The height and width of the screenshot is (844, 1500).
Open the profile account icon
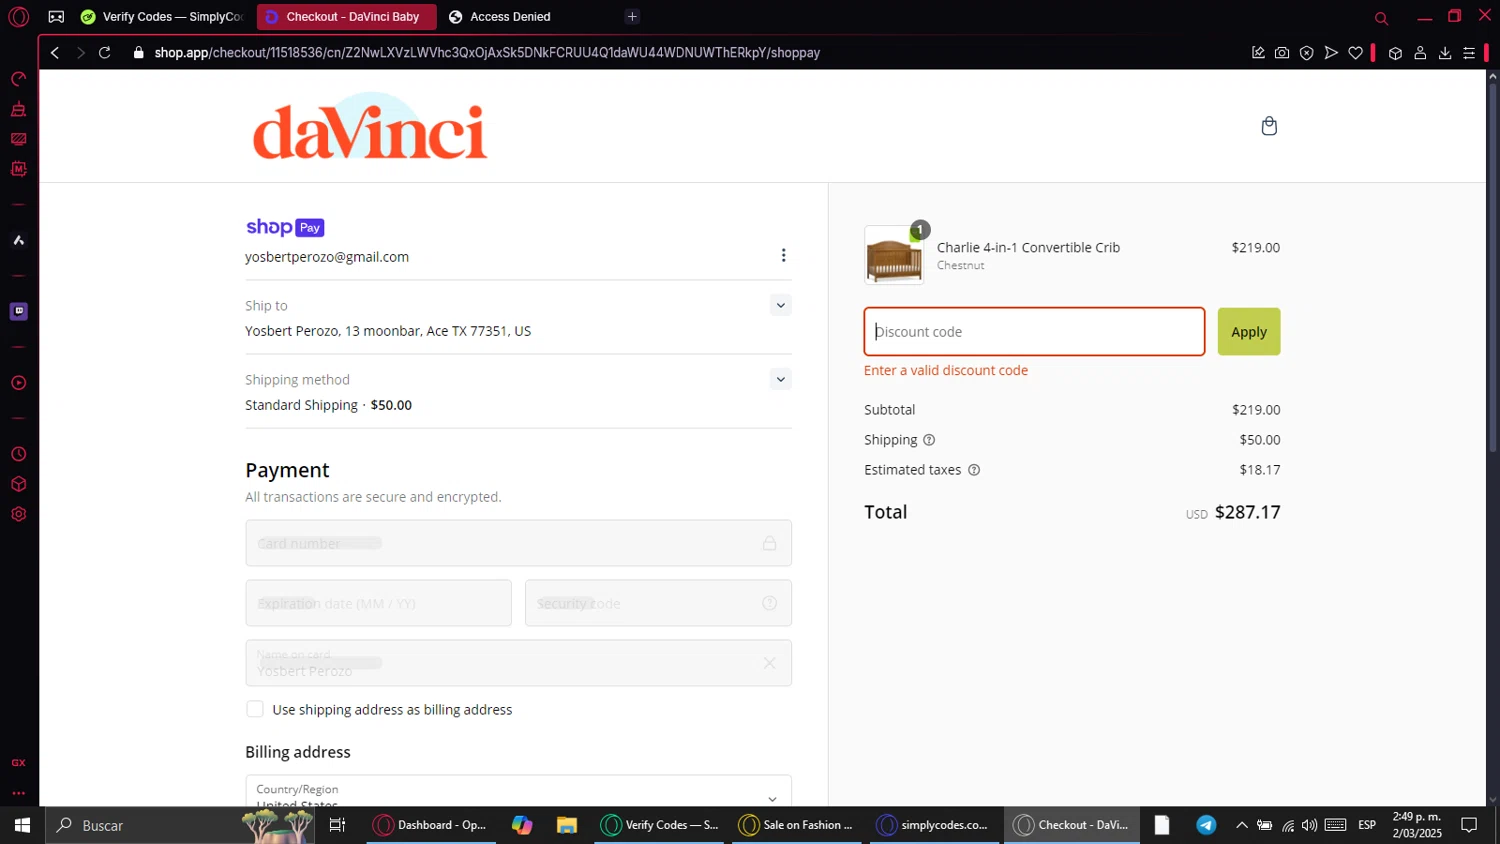[x=1420, y=53]
